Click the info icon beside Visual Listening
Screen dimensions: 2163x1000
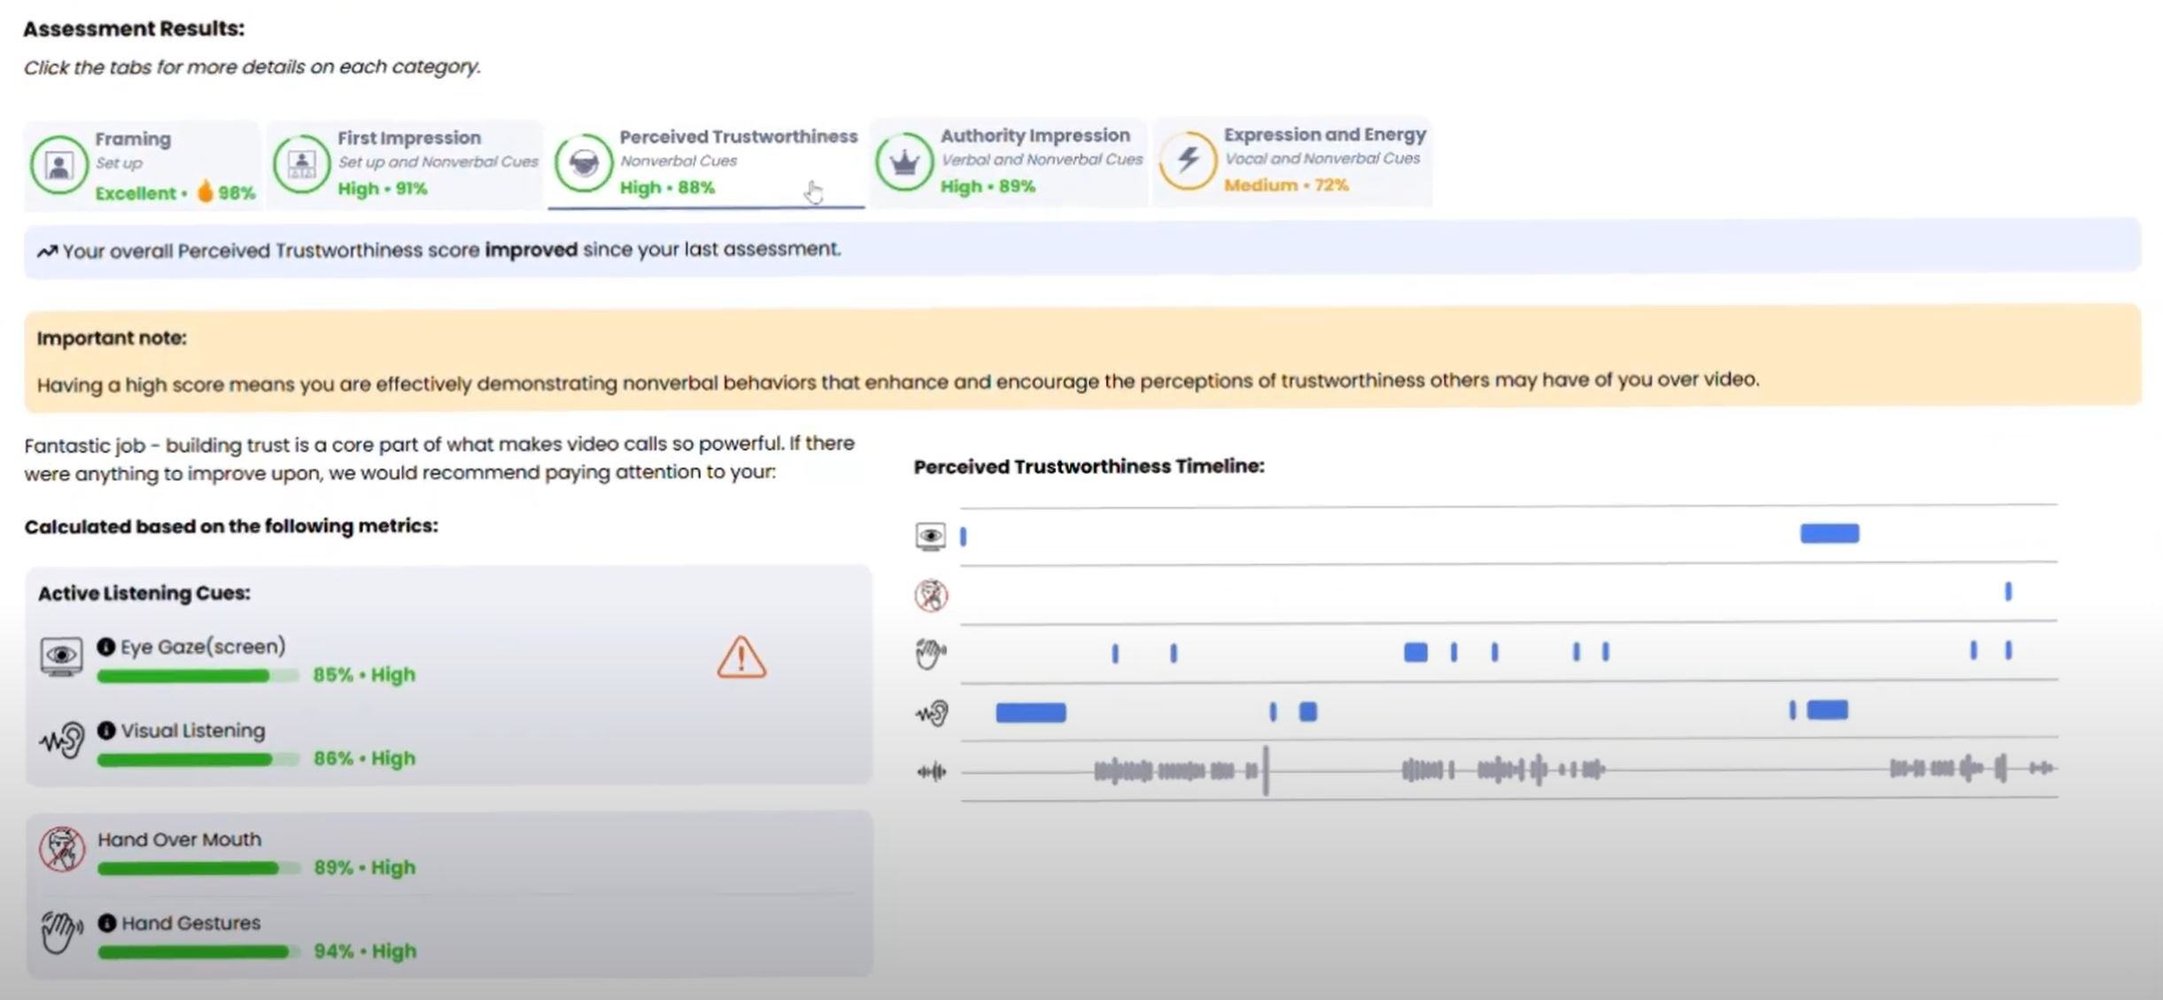[x=106, y=731]
